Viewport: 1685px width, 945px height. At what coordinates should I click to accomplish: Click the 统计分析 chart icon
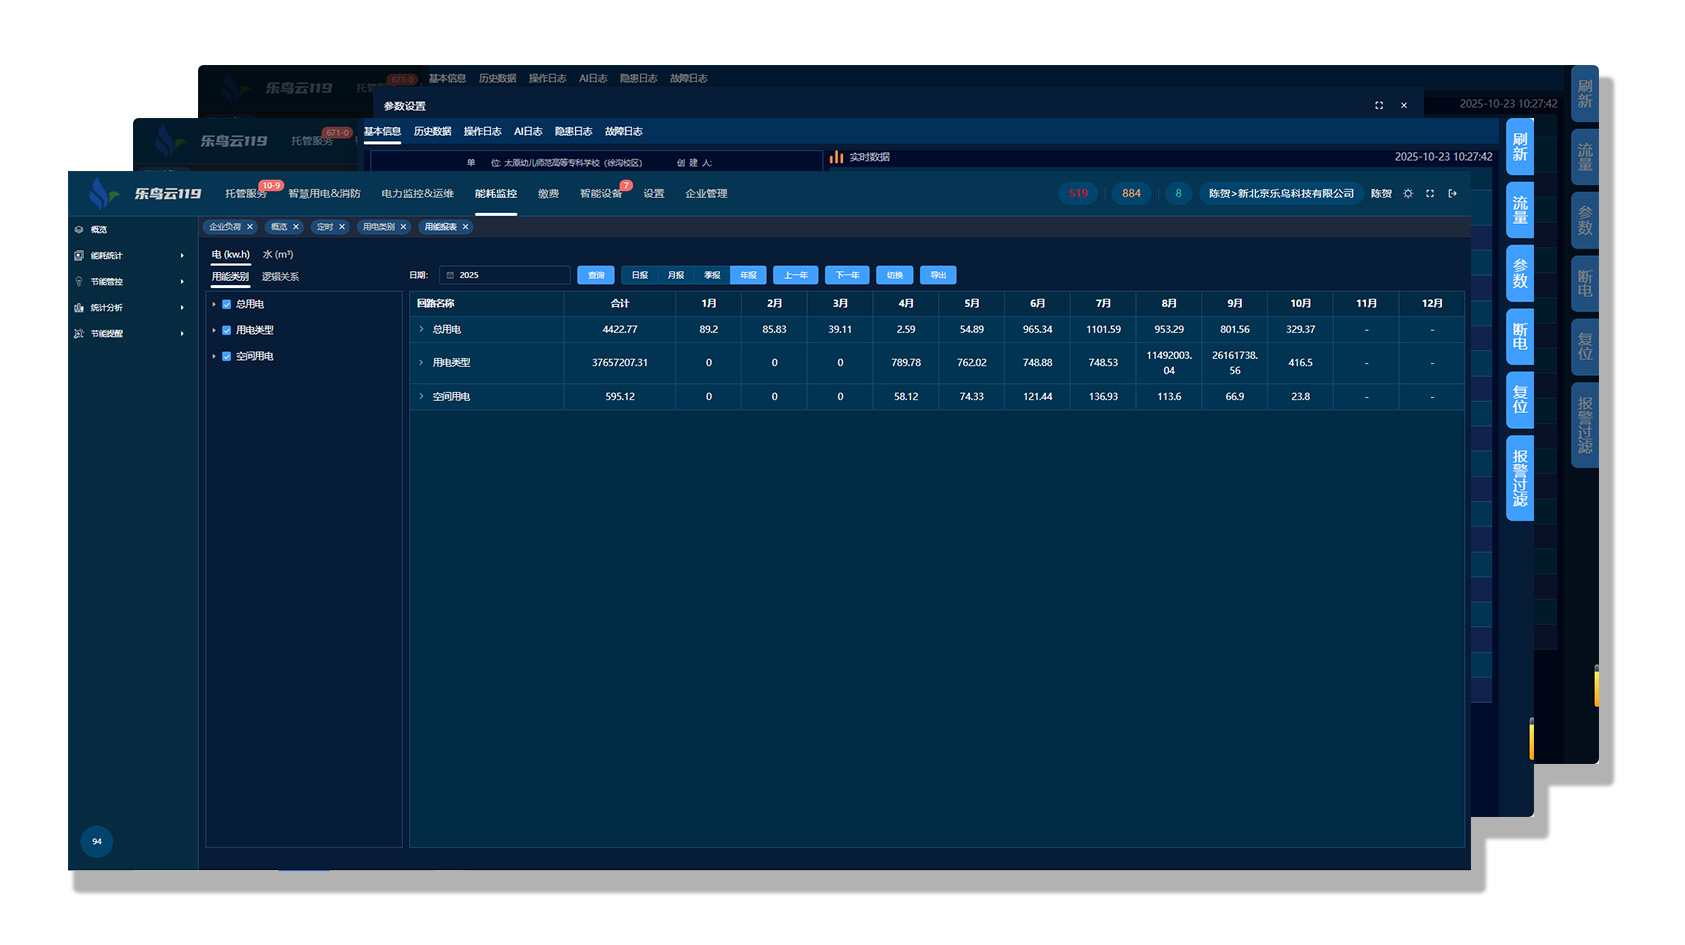[x=79, y=308]
